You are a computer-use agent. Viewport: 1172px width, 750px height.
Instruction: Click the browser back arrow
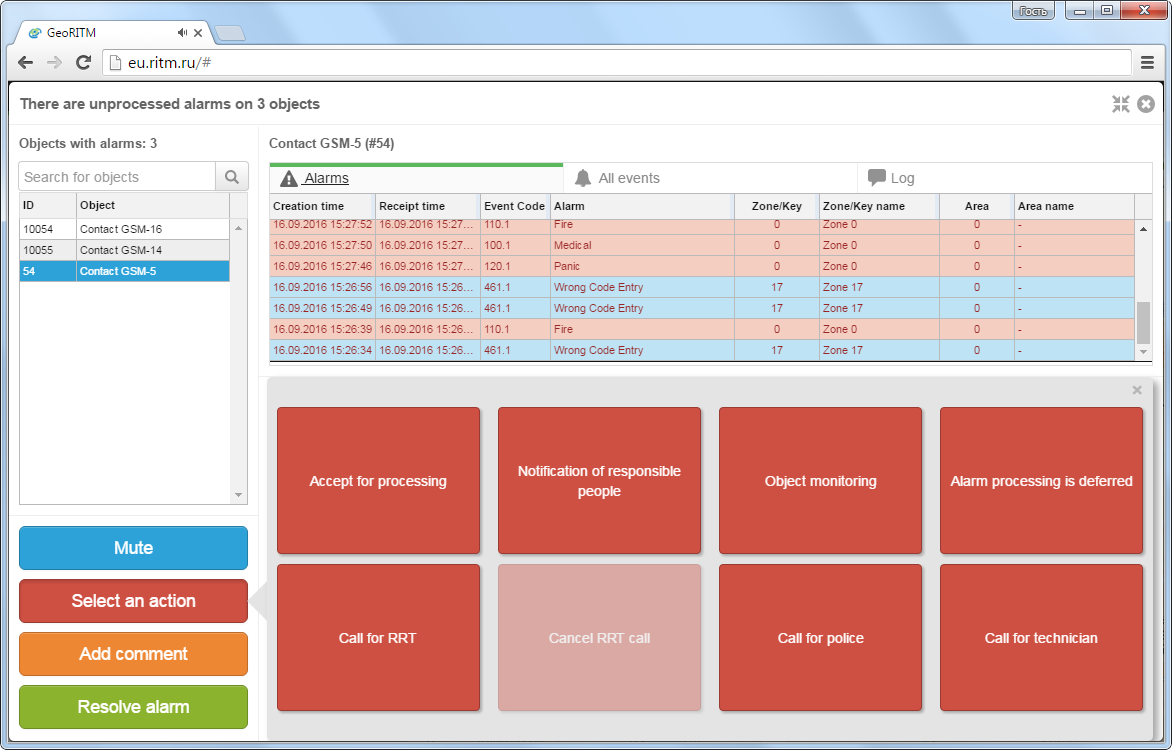[25, 63]
